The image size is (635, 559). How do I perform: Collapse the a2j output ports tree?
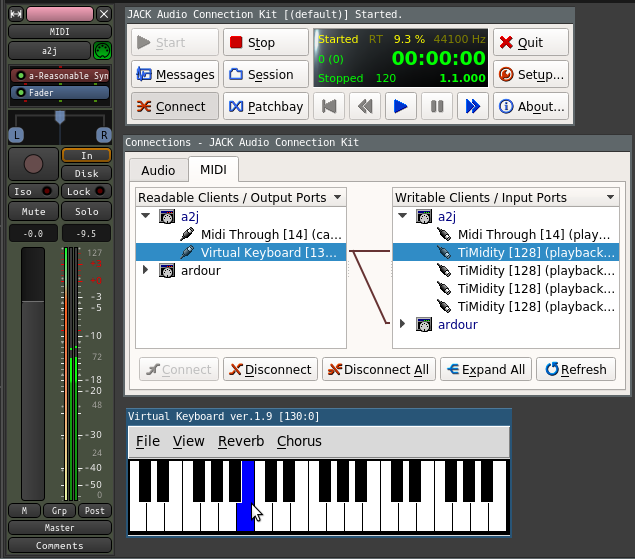click(146, 216)
